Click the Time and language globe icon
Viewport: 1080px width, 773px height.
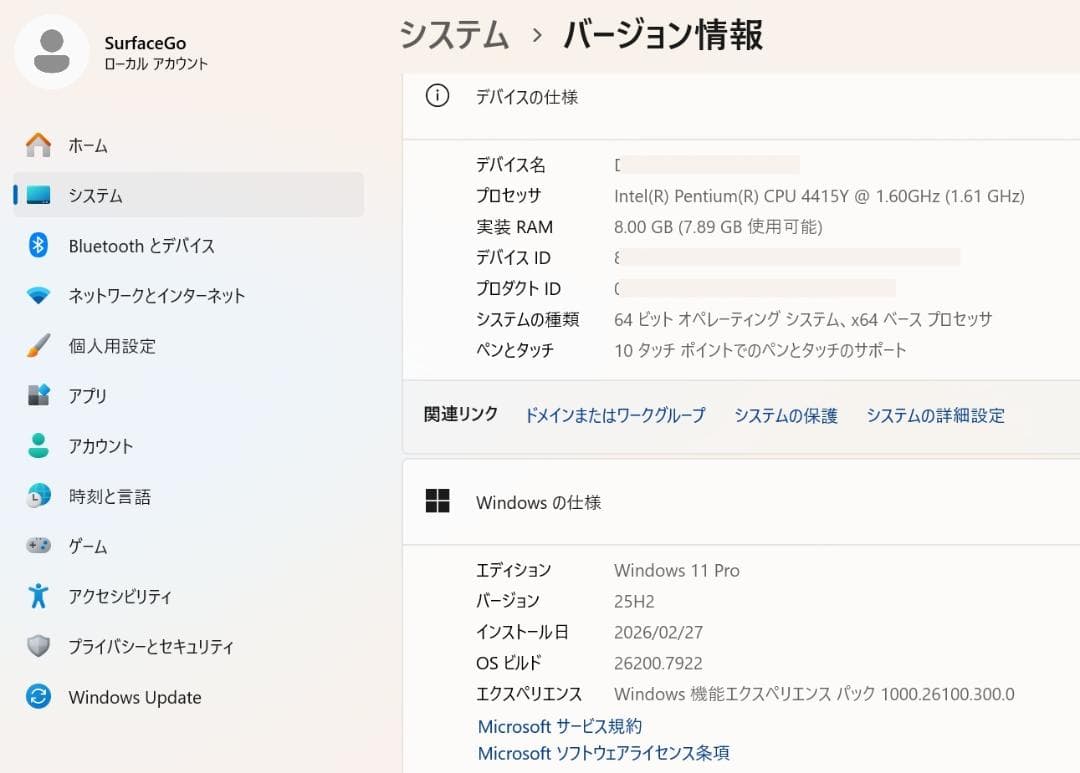point(39,496)
